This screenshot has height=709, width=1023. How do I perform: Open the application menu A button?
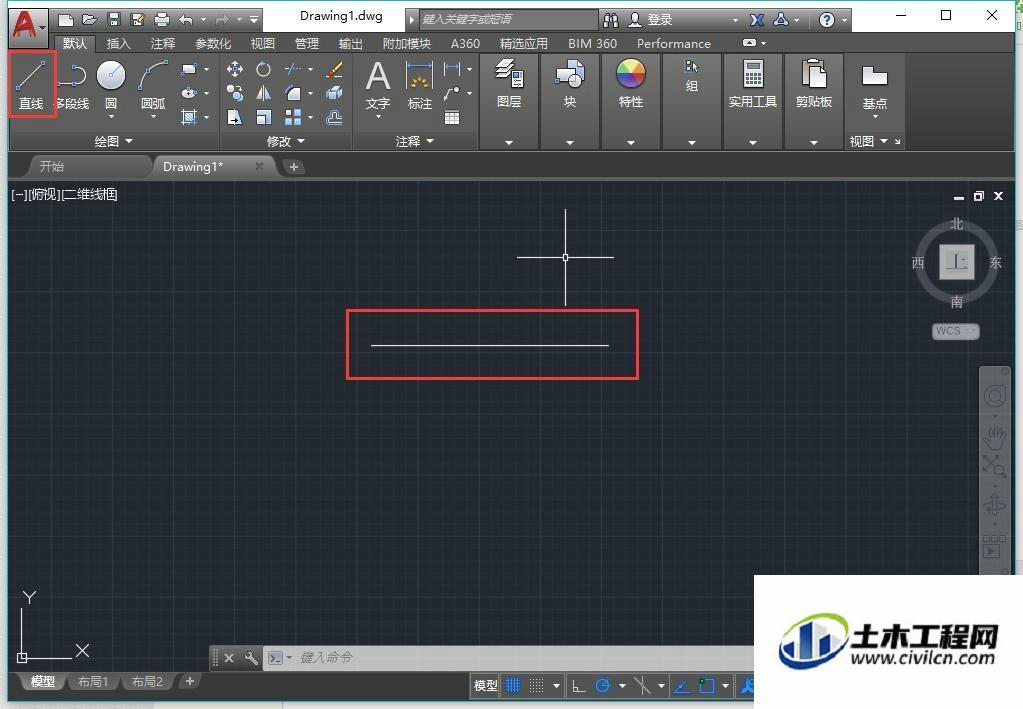pyautogui.click(x=27, y=28)
